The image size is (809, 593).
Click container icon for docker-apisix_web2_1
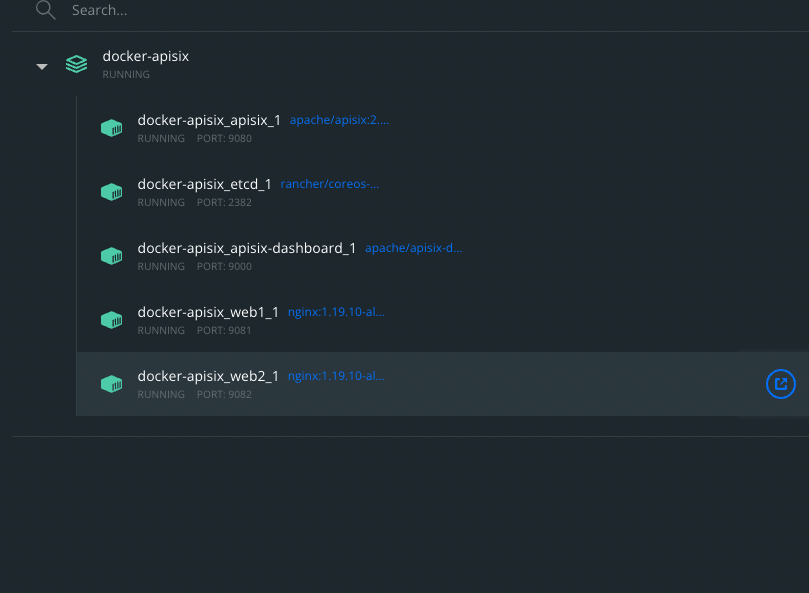[111, 384]
